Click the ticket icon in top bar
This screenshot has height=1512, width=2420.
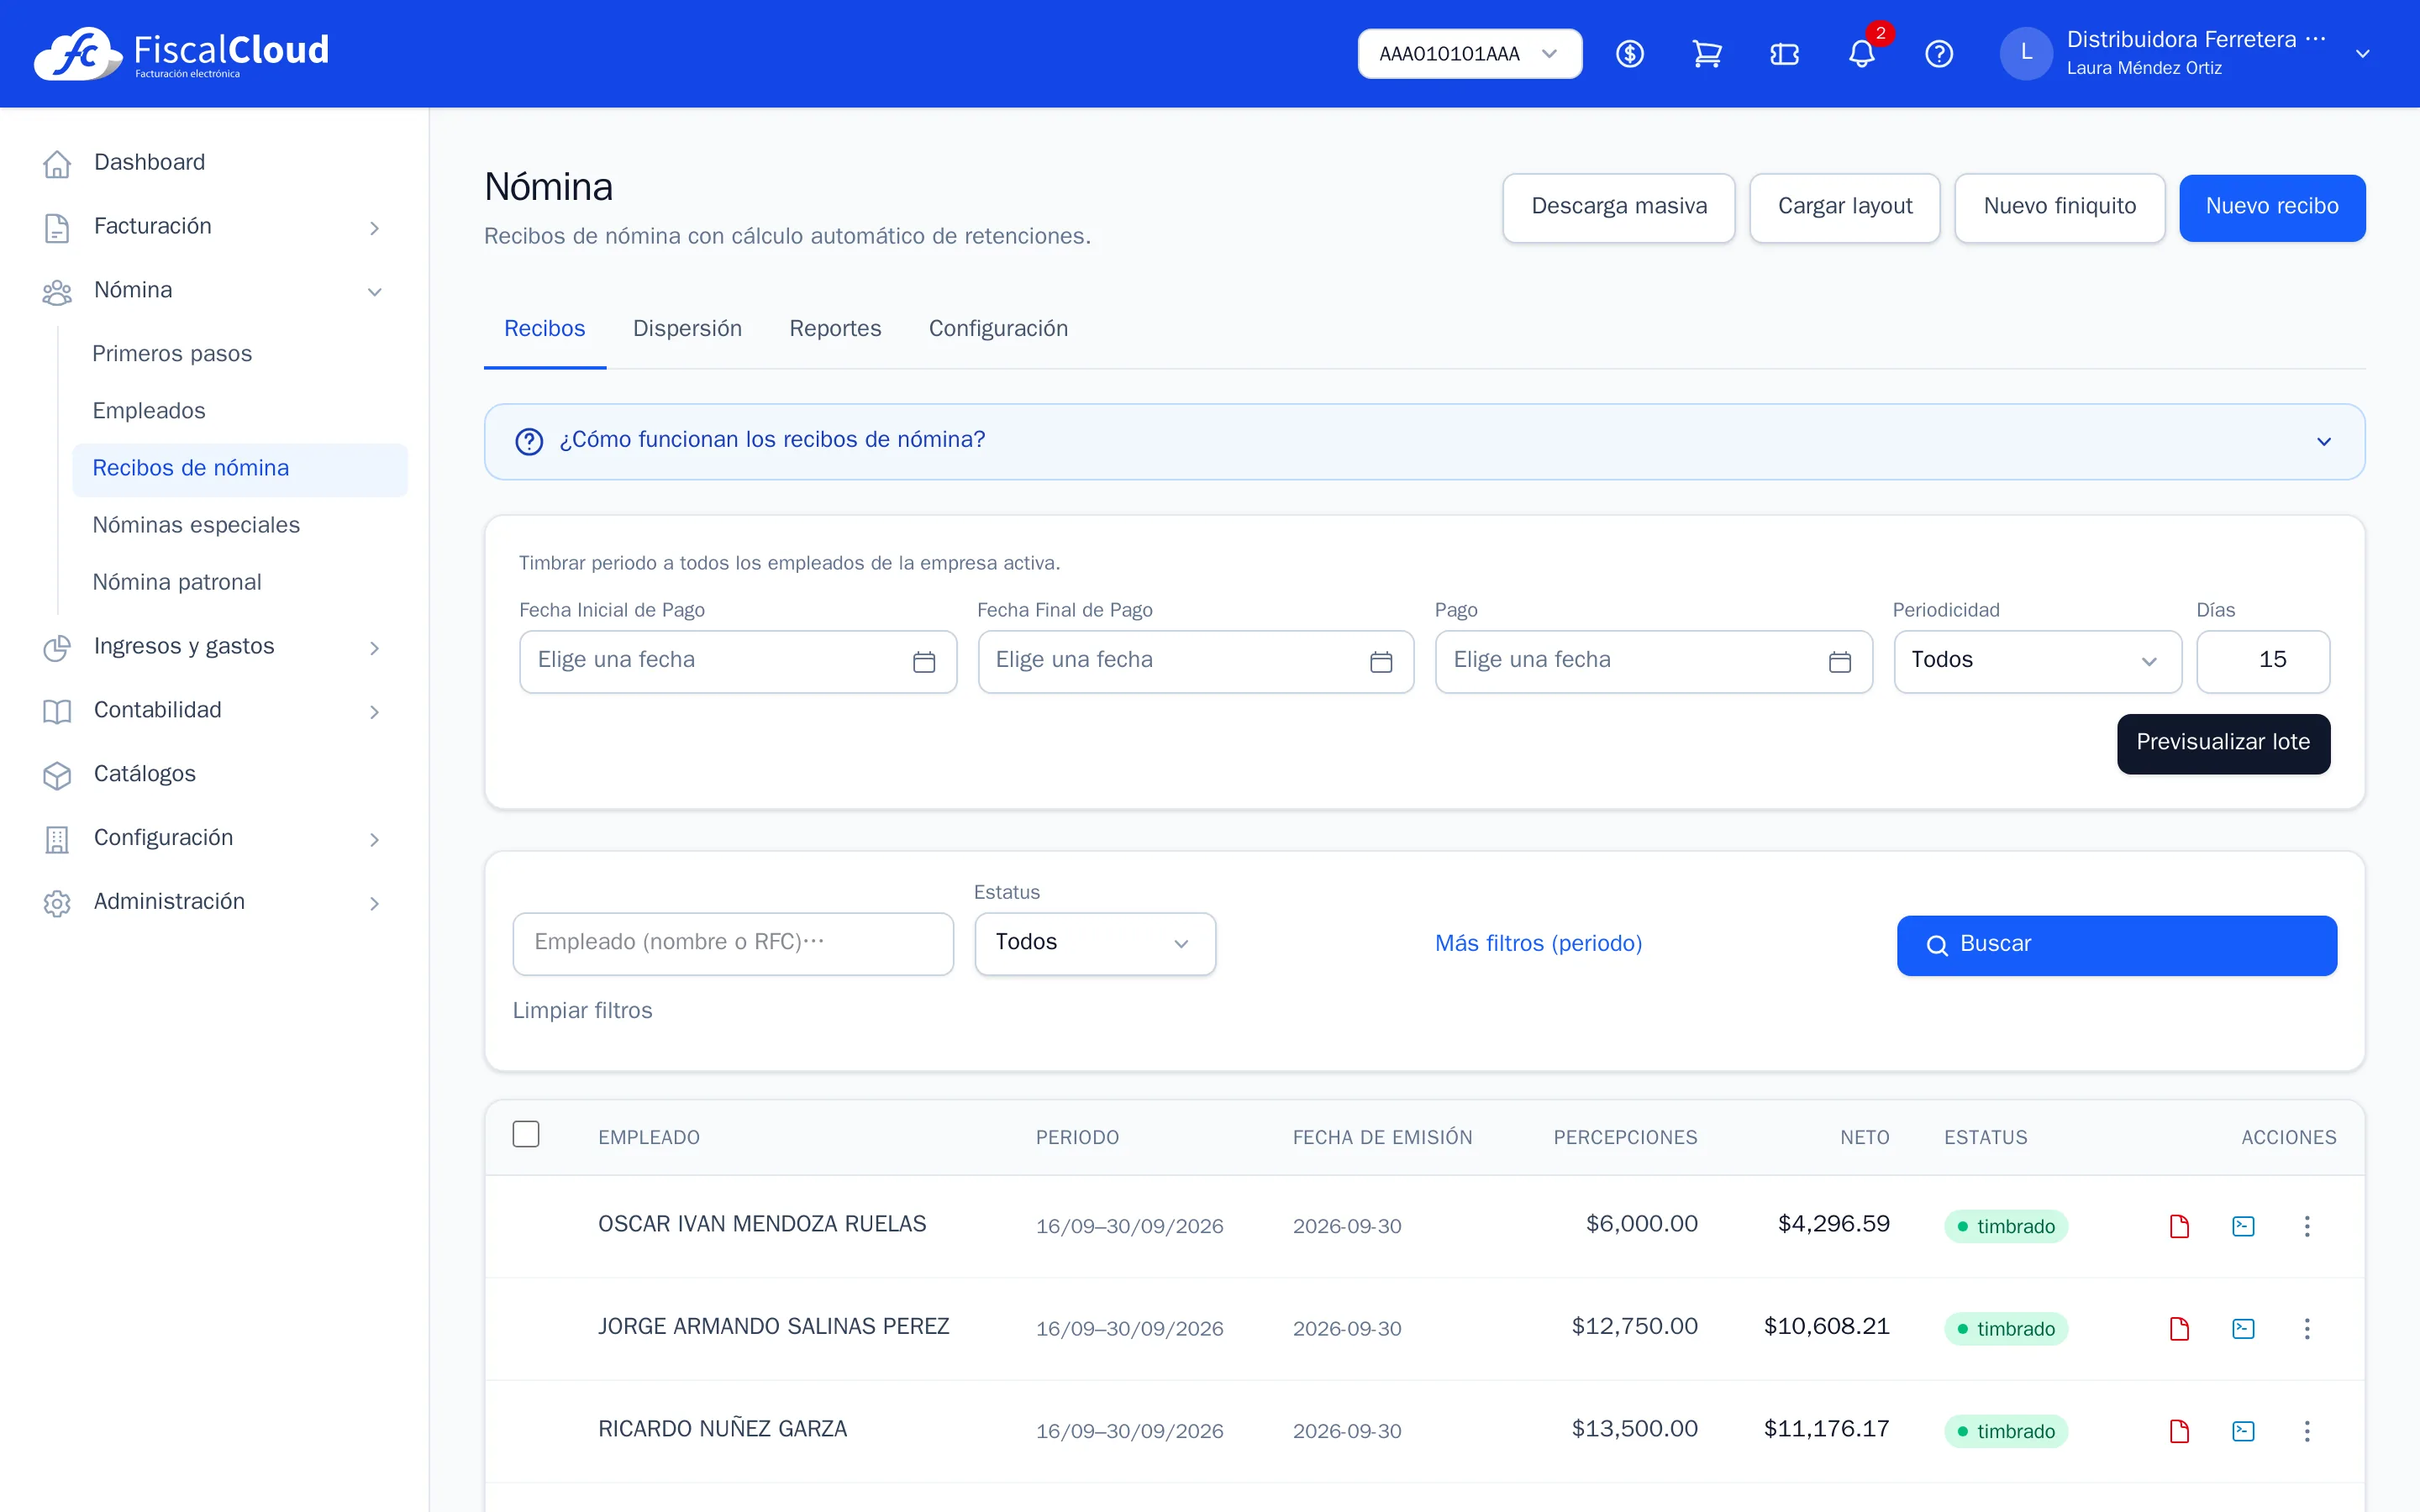pyautogui.click(x=1784, y=54)
